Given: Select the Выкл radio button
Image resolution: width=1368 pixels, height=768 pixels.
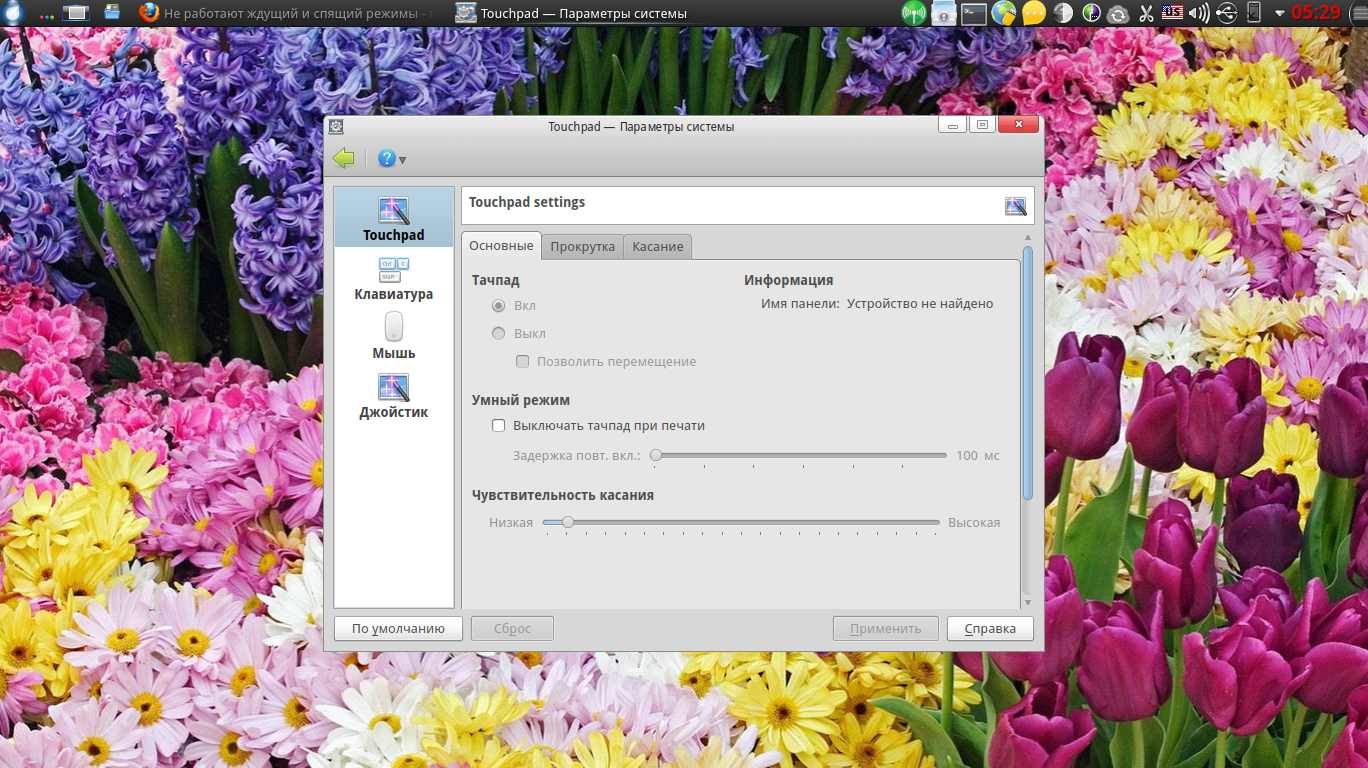Looking at the screenshot, I should point(498,334).
